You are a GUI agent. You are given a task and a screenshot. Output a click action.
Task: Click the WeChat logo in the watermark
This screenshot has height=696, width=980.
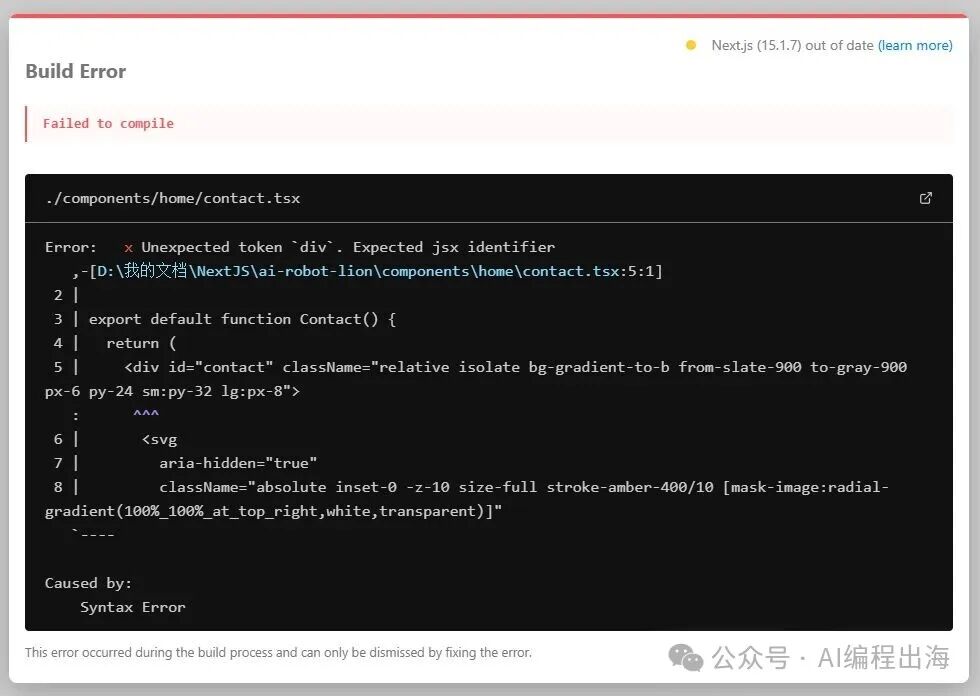[x=686, y=657]
